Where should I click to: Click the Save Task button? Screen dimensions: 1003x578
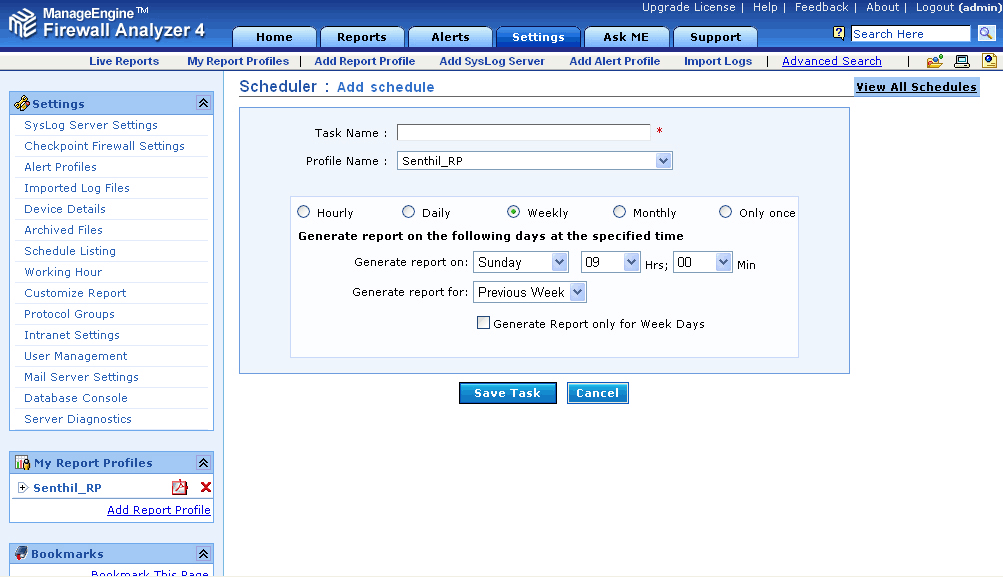click(x=507, y=393)
